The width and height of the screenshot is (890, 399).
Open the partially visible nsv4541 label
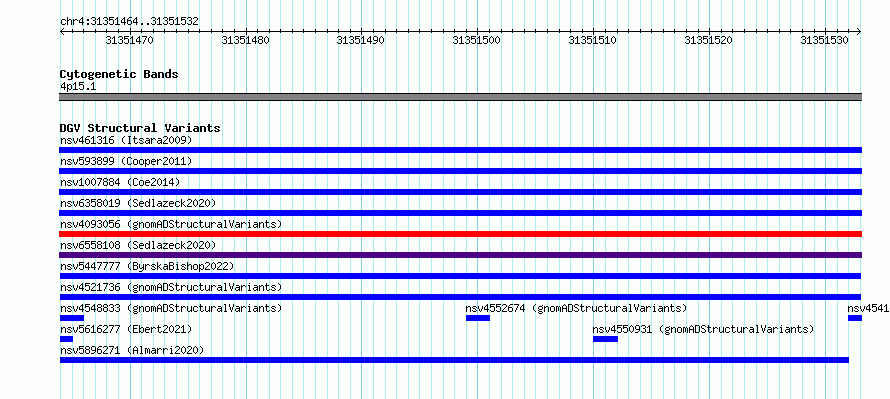click(868, 308)
